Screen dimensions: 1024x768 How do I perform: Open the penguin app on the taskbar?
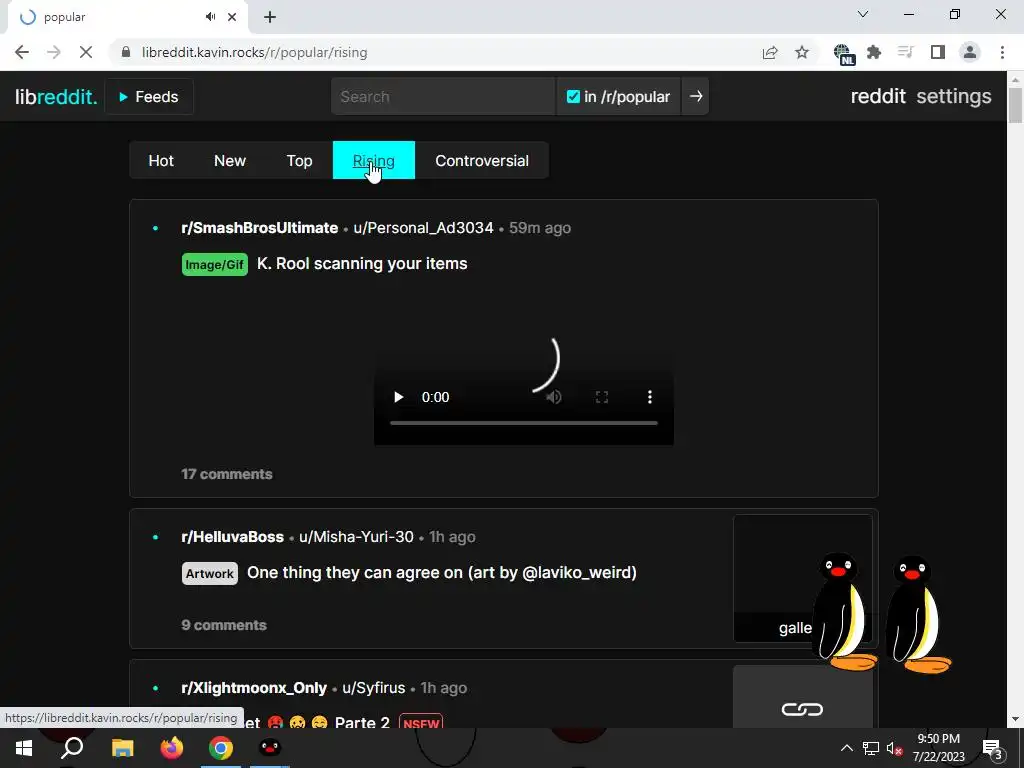[x=270, y=748]
